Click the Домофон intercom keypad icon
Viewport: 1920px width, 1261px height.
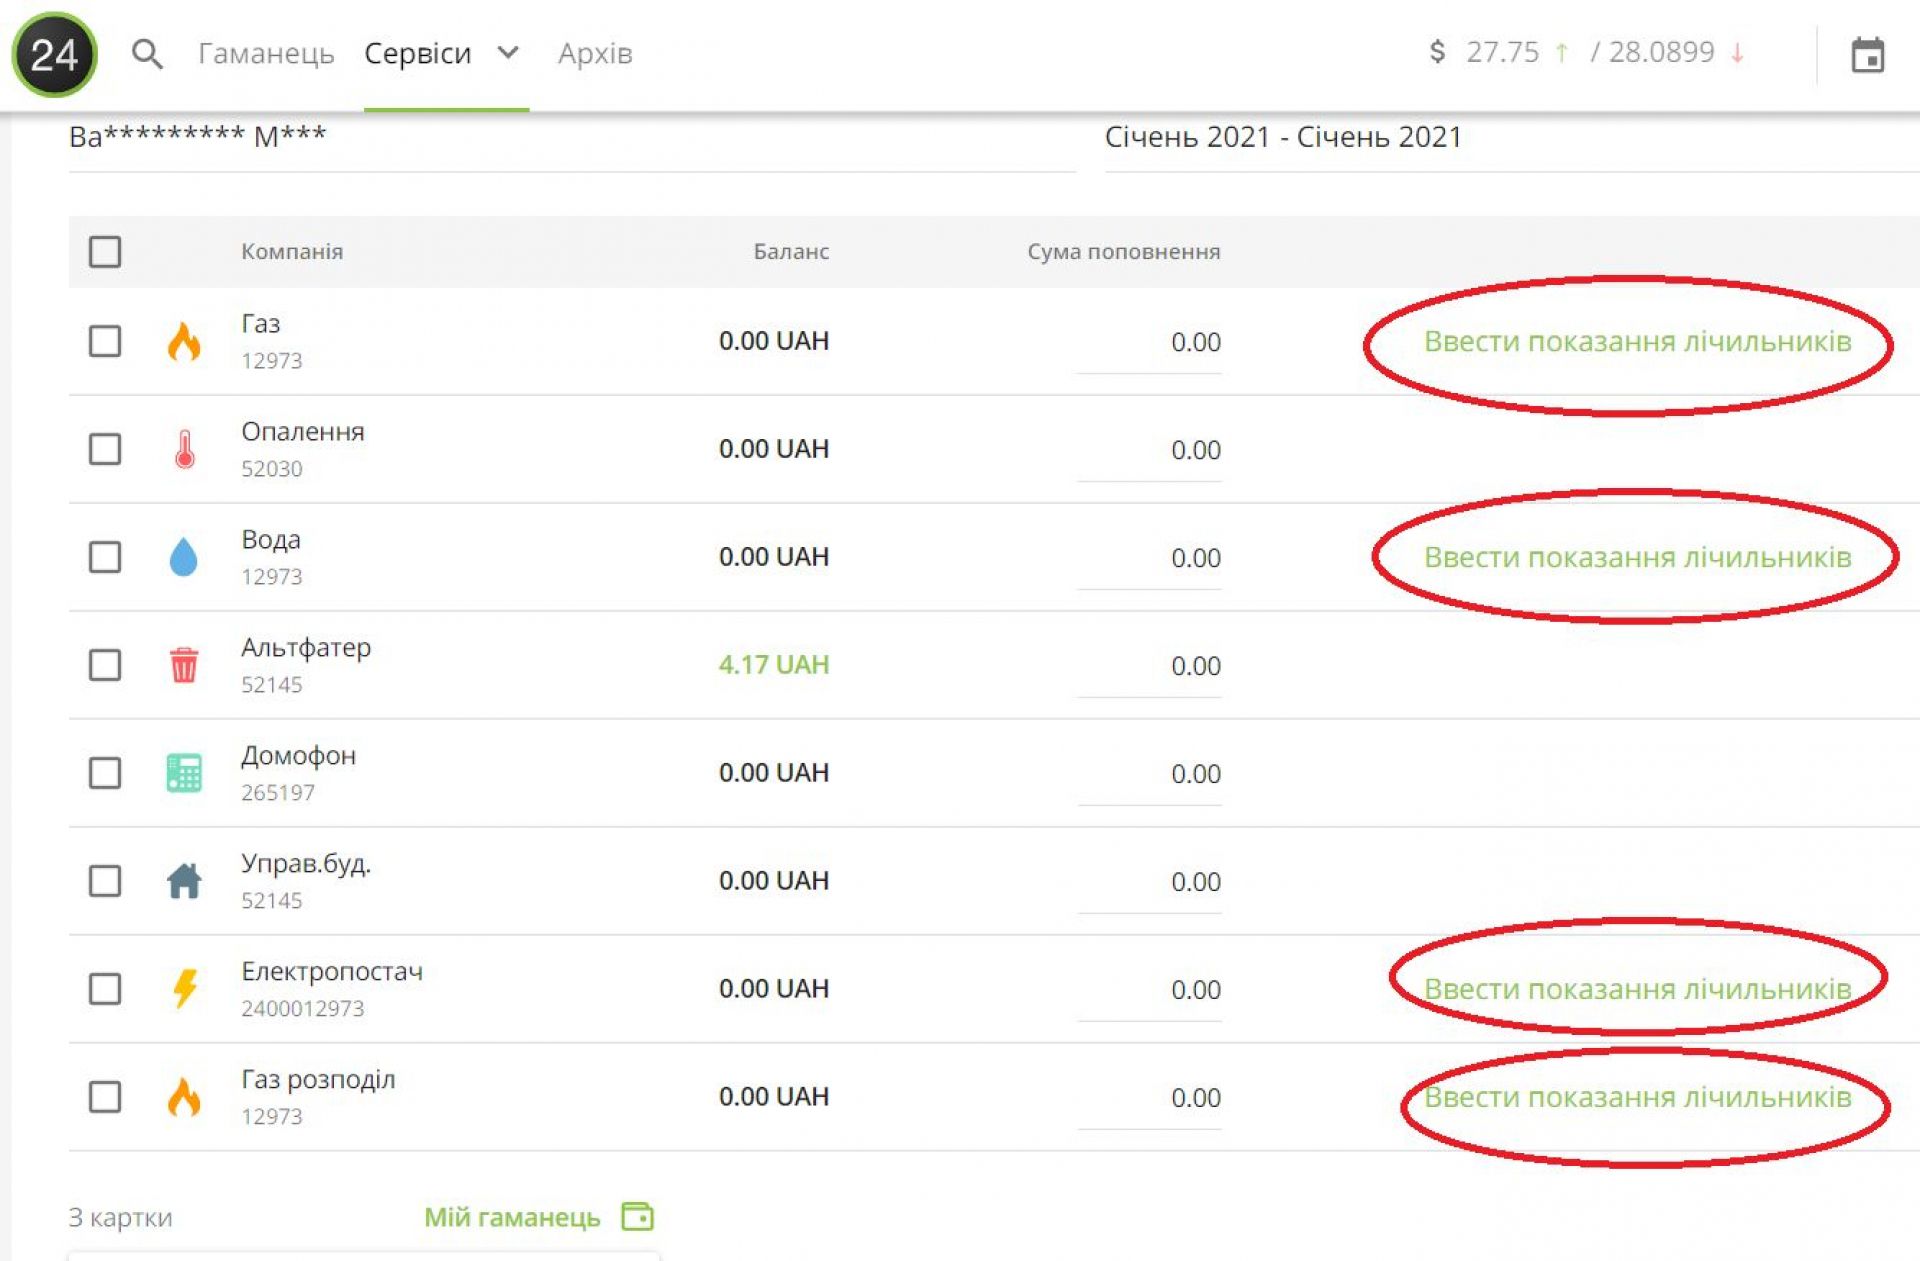(x=184, y=773)
